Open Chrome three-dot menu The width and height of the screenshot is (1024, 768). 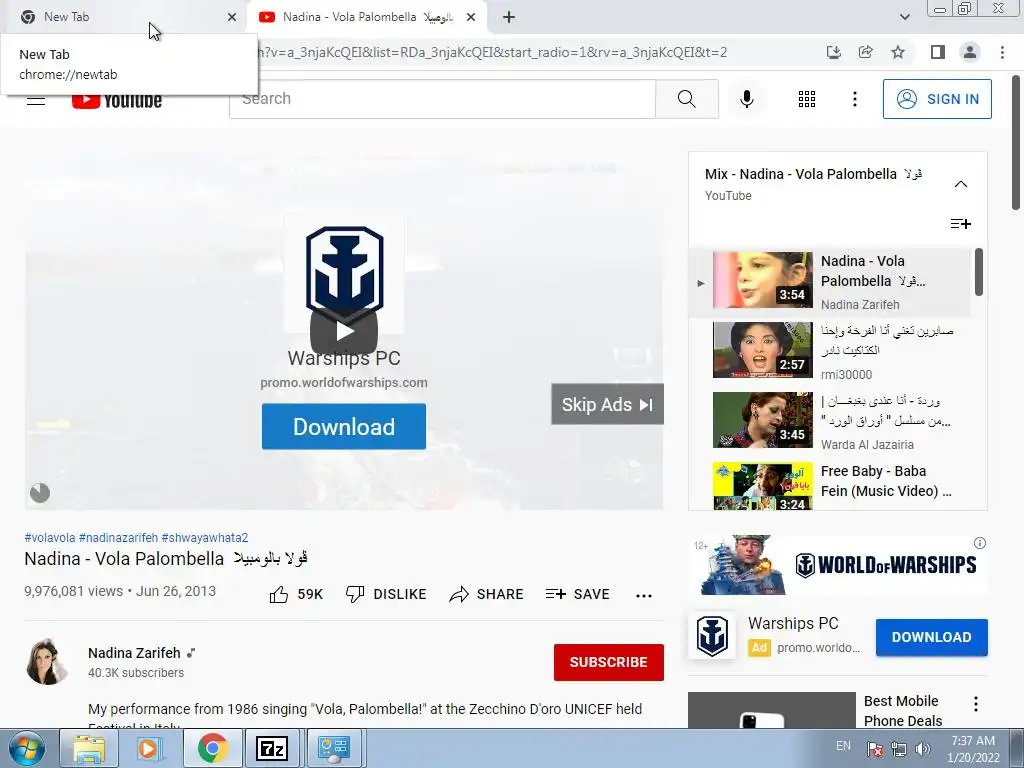(1002, 52)
